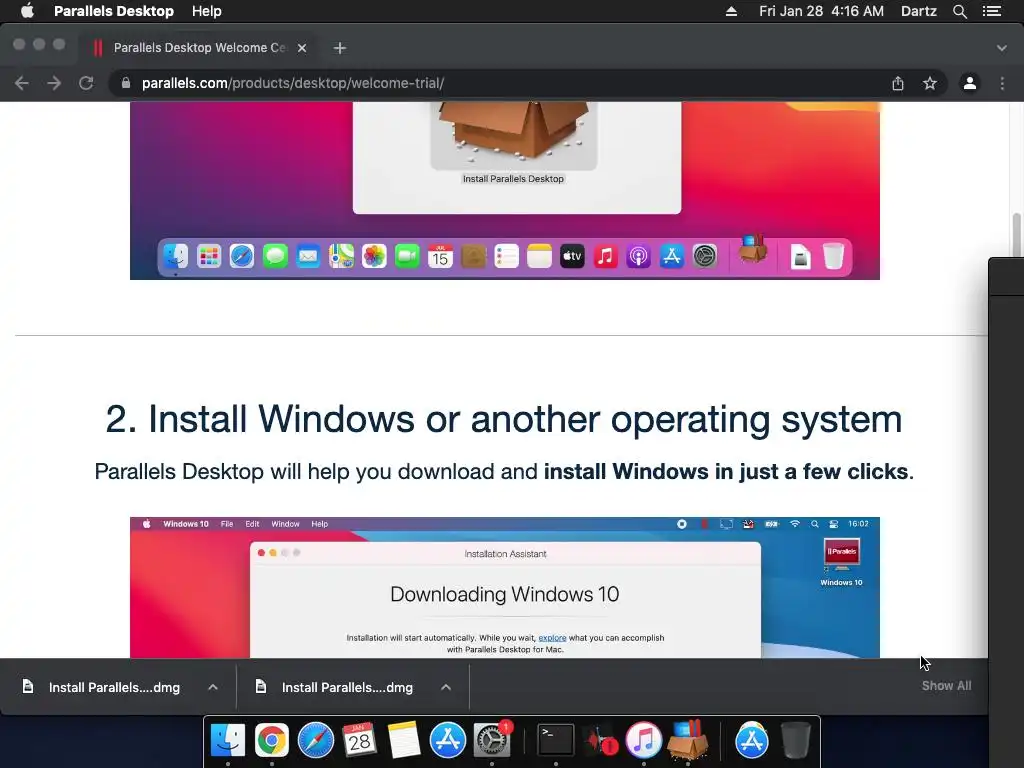This screenshot has height=768, width=1024.
Task: Open Chrome three-dot menu
Action: [x=1002, y=83]
